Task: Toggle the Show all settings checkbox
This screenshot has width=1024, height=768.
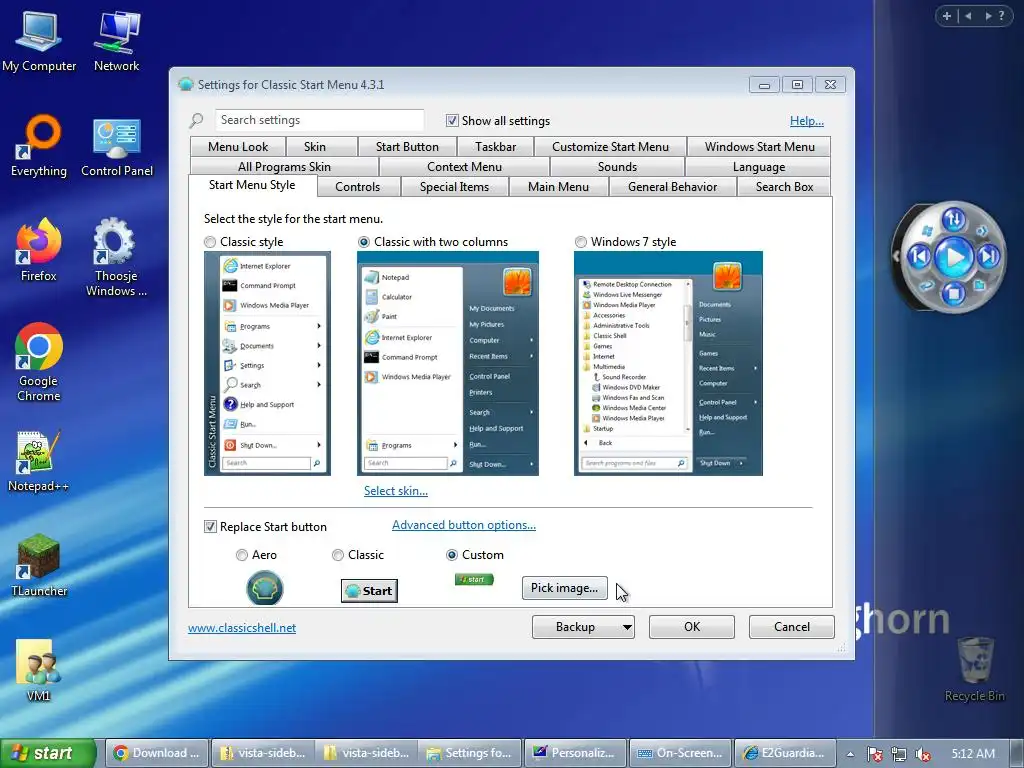Action: [452, 120]
